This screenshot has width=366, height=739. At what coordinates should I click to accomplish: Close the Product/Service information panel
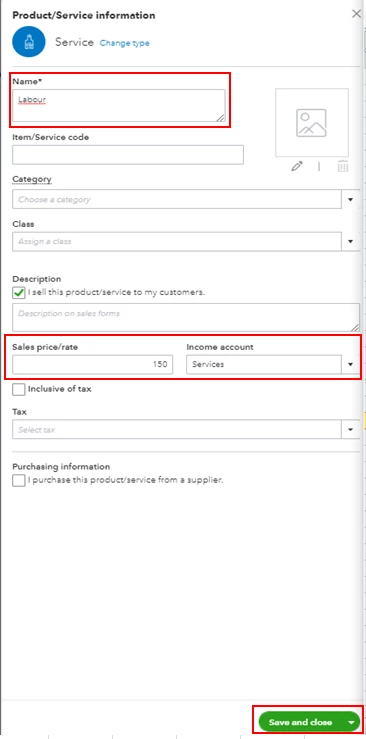click(x=357, y=14)
